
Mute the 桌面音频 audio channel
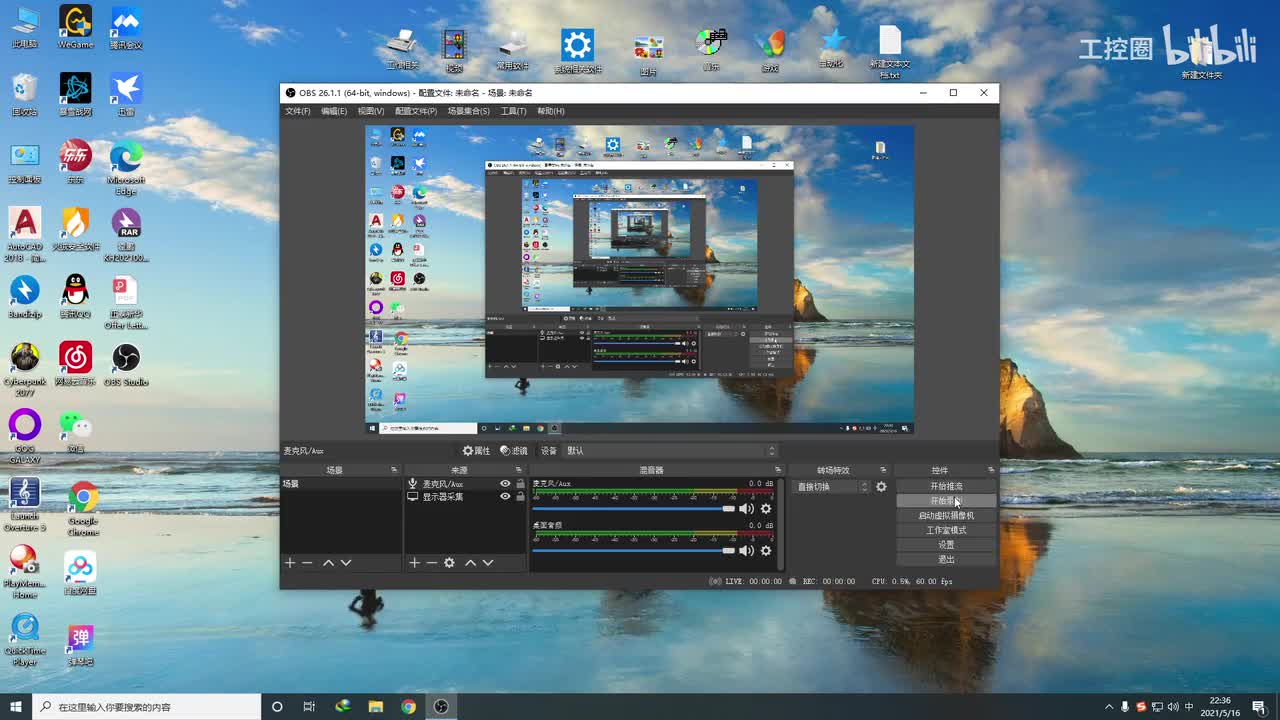point(746,551)
